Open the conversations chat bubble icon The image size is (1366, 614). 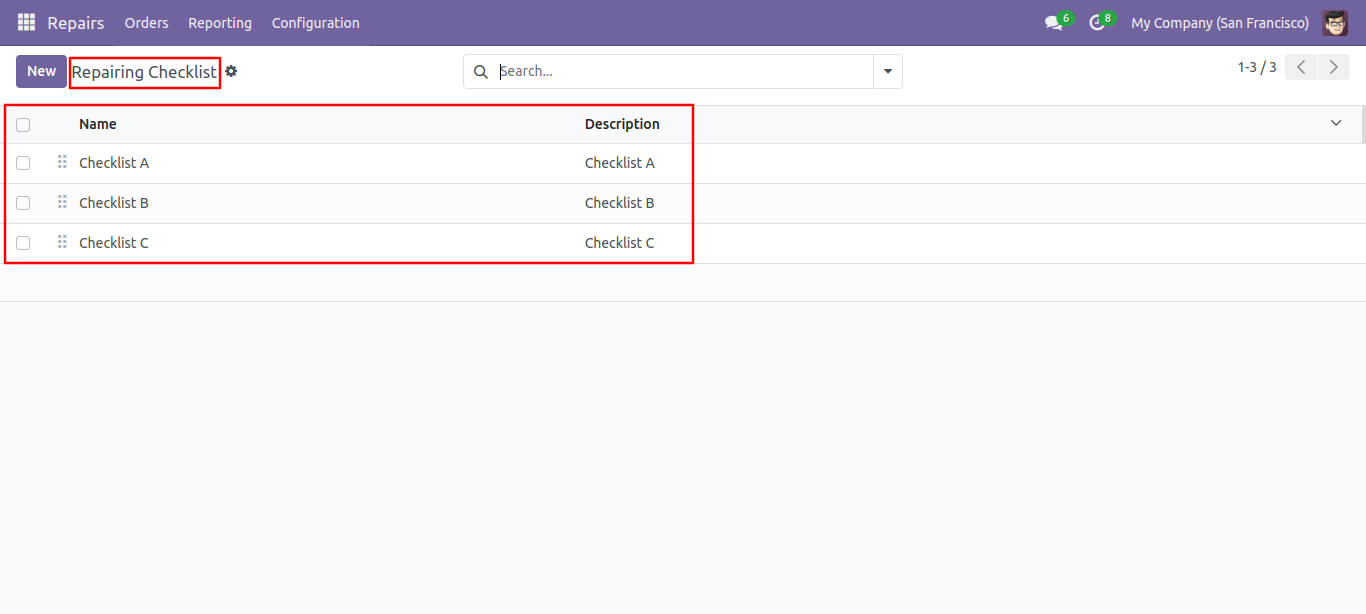(x=1053, y=22)
